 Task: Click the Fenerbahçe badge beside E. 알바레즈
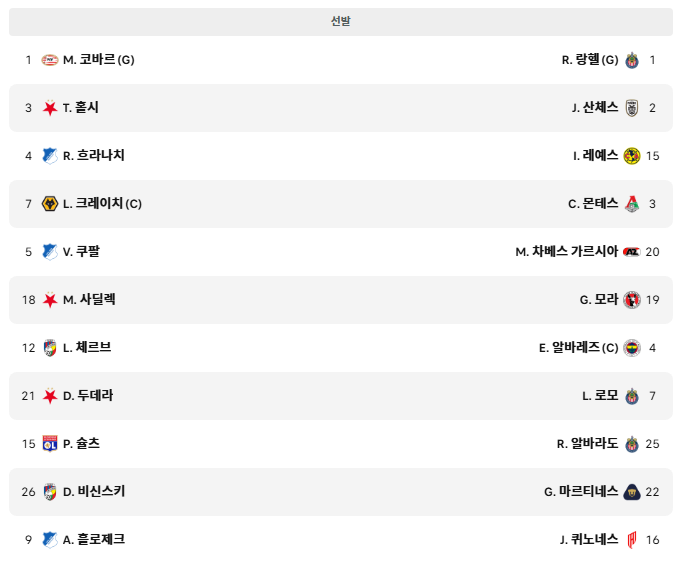click(632, 348)
